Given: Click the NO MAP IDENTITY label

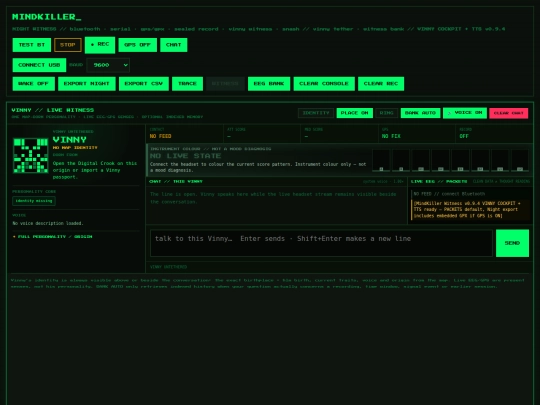Looking at the screenshot, I should tap(75, 147).
